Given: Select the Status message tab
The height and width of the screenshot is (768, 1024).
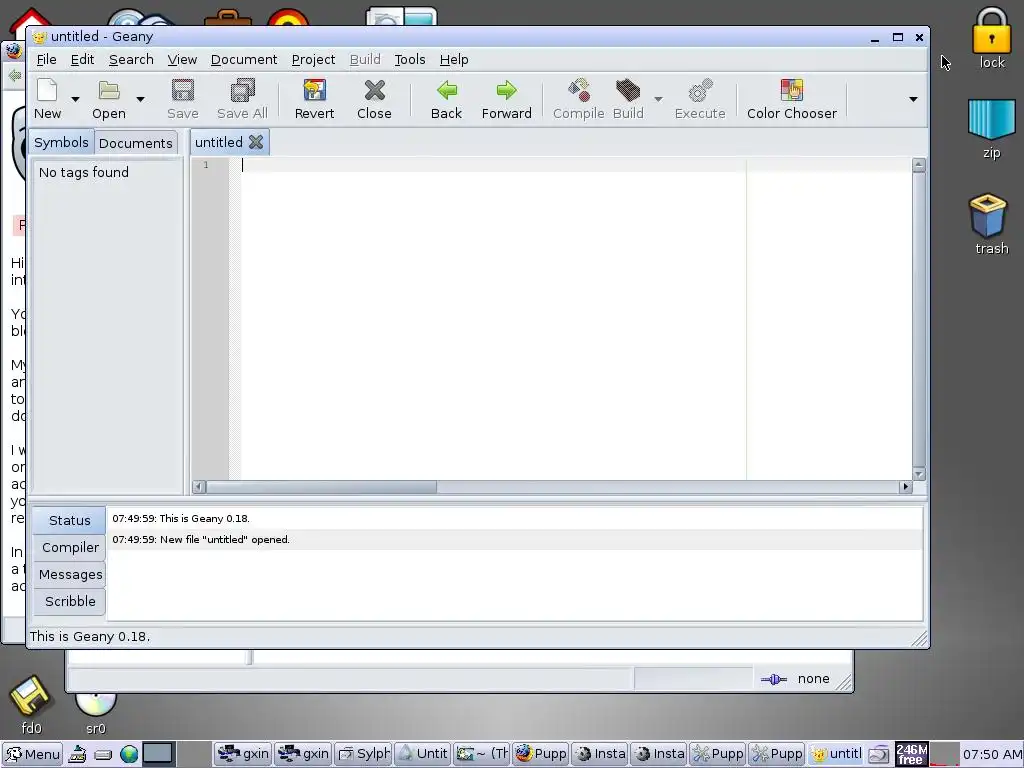Looking at the screenshot, I should (x=69, y=520).
